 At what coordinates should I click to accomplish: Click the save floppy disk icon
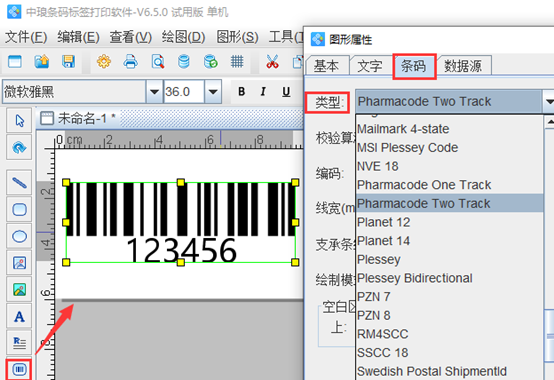[x=68, y=62]
